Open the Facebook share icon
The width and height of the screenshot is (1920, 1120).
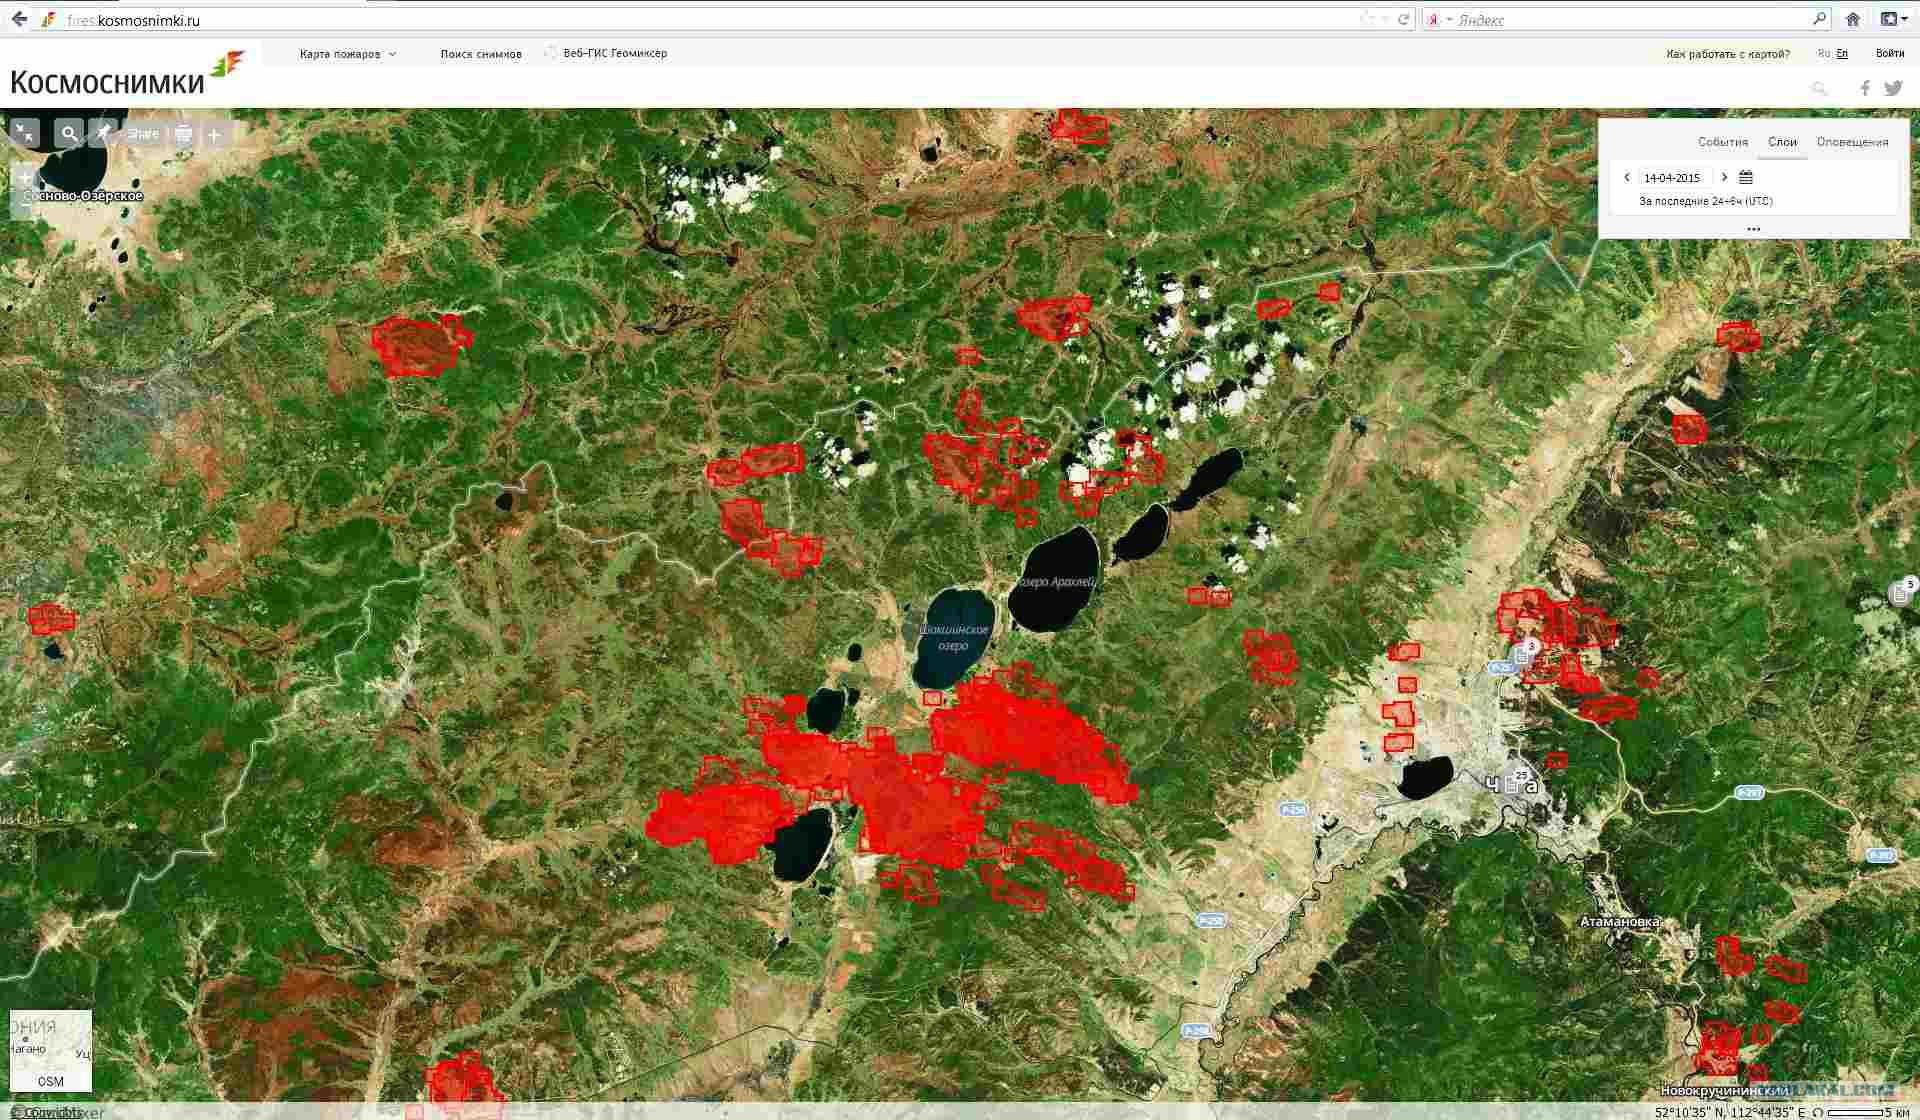(1865, 88)
